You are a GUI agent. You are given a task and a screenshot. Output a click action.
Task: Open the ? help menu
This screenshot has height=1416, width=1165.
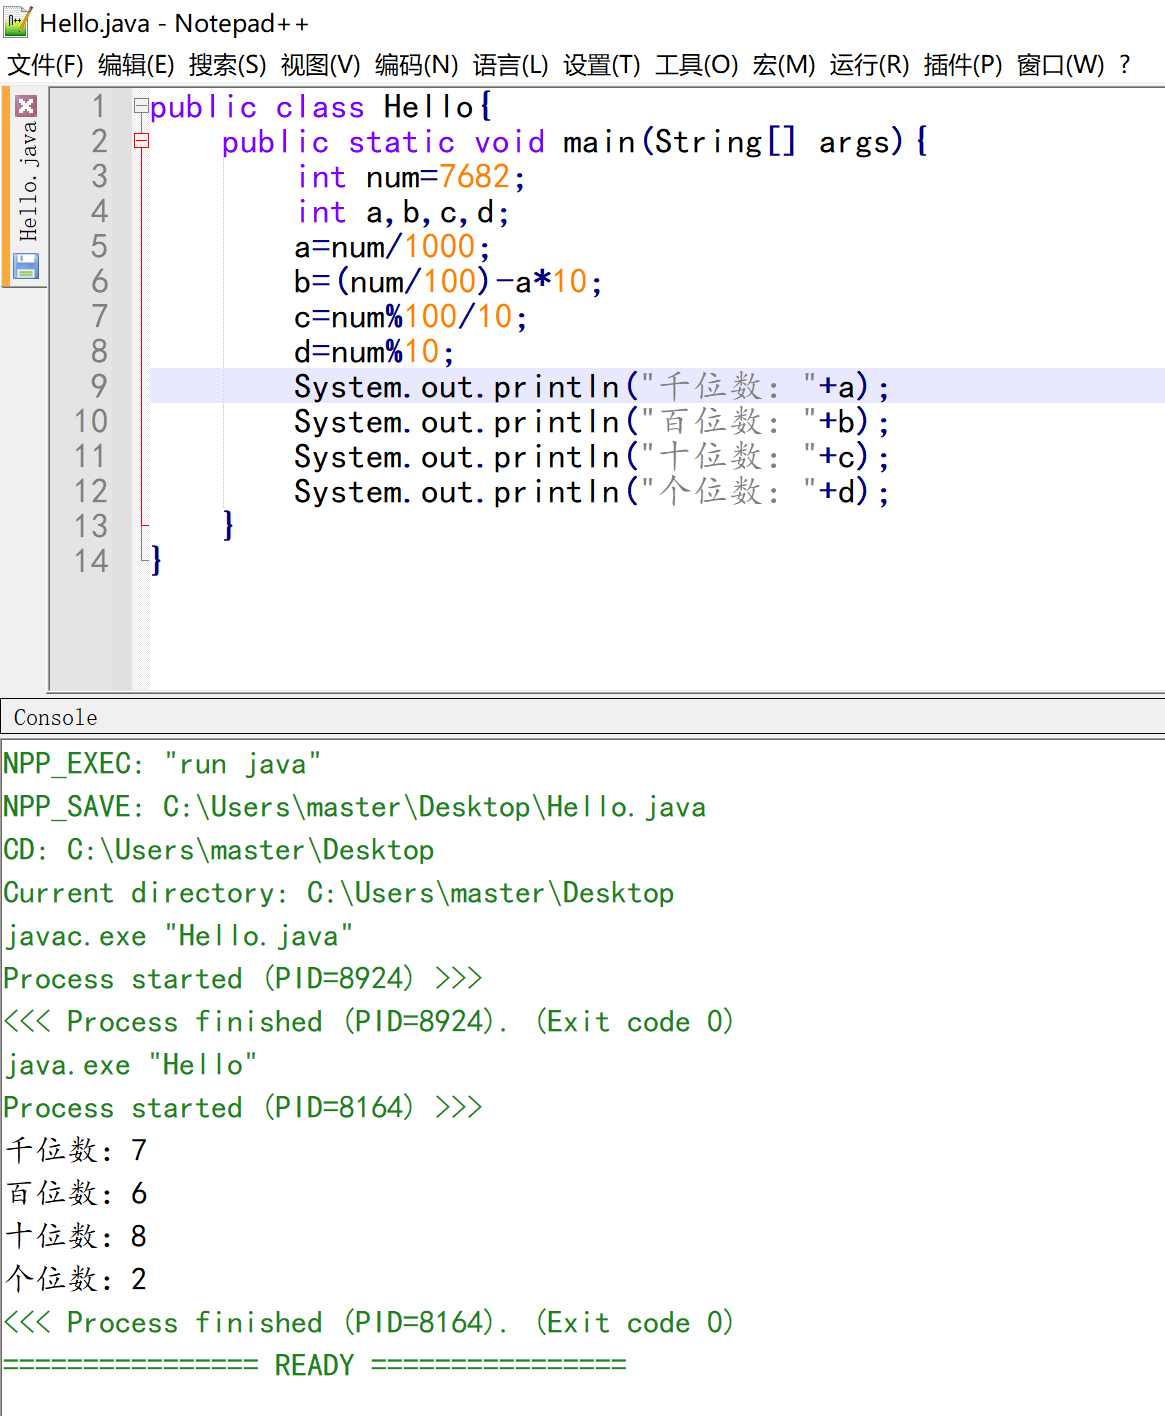point(1125,65)
